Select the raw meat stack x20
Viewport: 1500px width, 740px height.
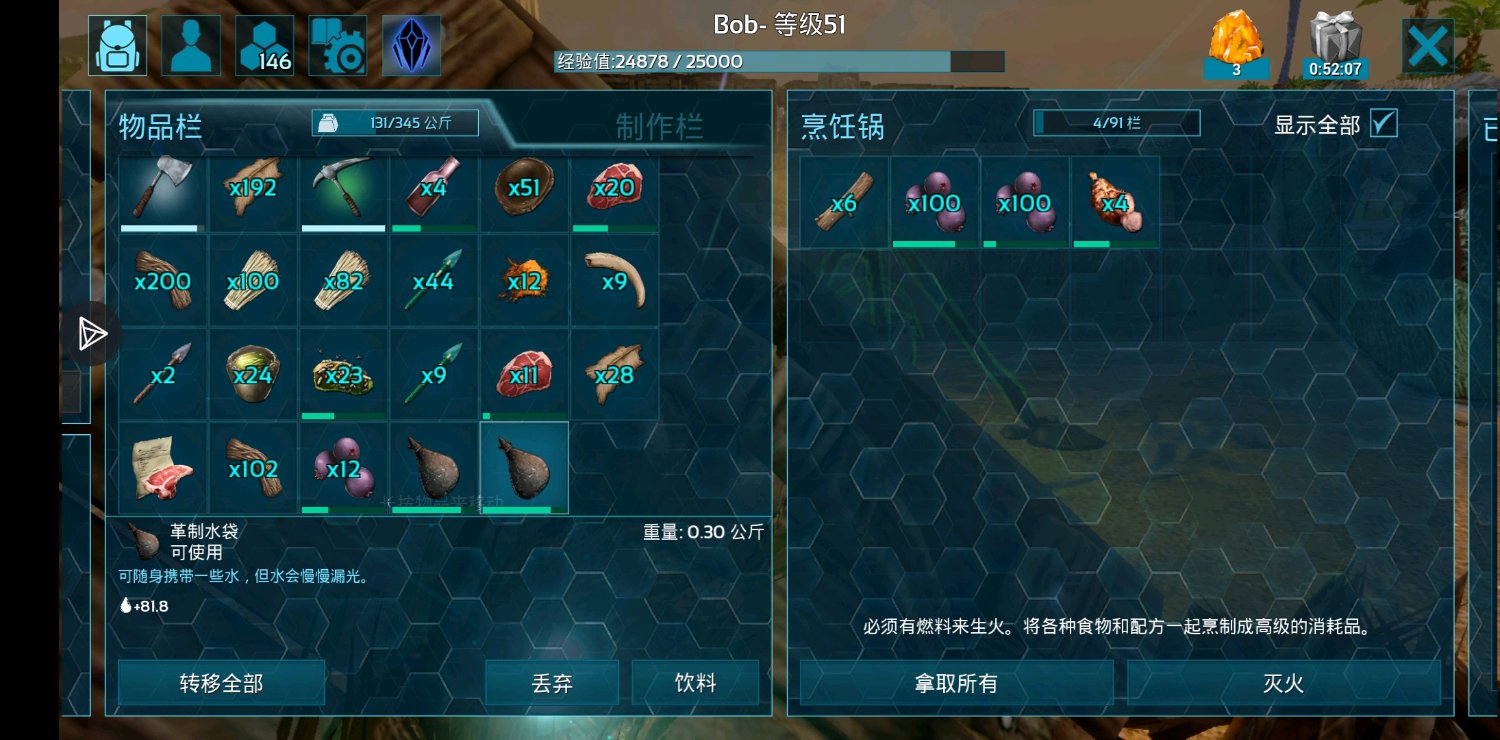coord(614,193)
